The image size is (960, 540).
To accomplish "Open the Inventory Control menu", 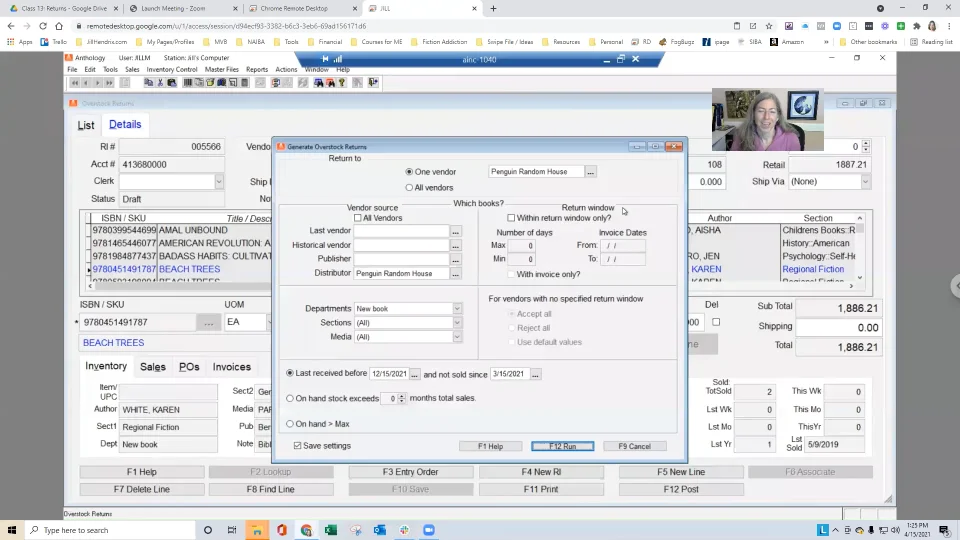I will [x=172, y=70].
